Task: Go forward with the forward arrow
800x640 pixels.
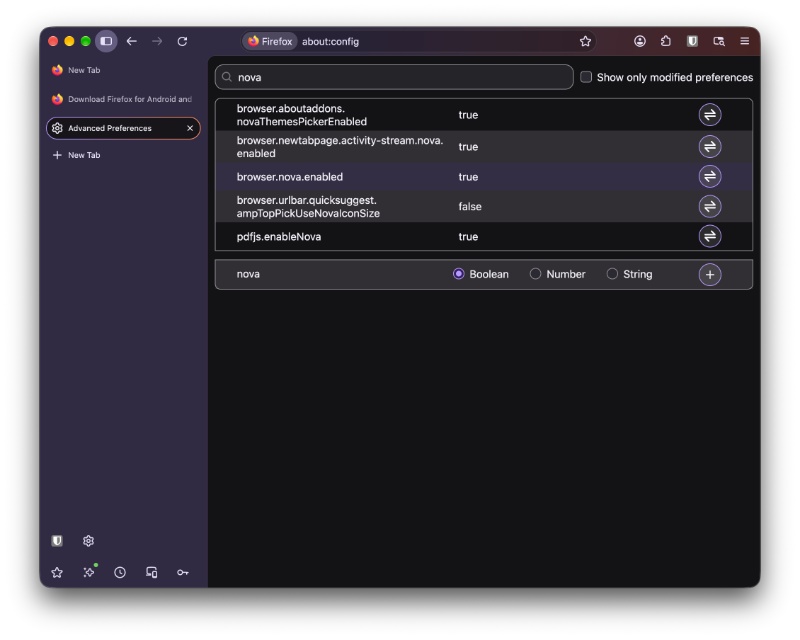Action: click(x=157, y=41)
